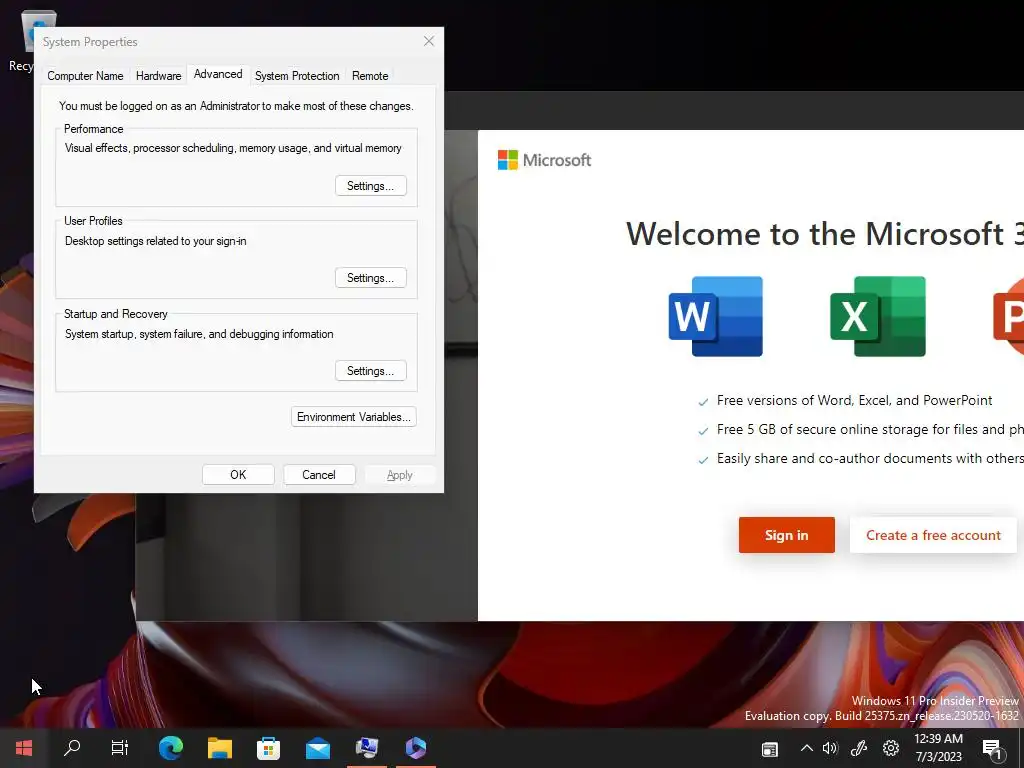Click the Excel icon in Microsoft 365
The height and width of the screenshot is (768, 1024).
[878, 317]
